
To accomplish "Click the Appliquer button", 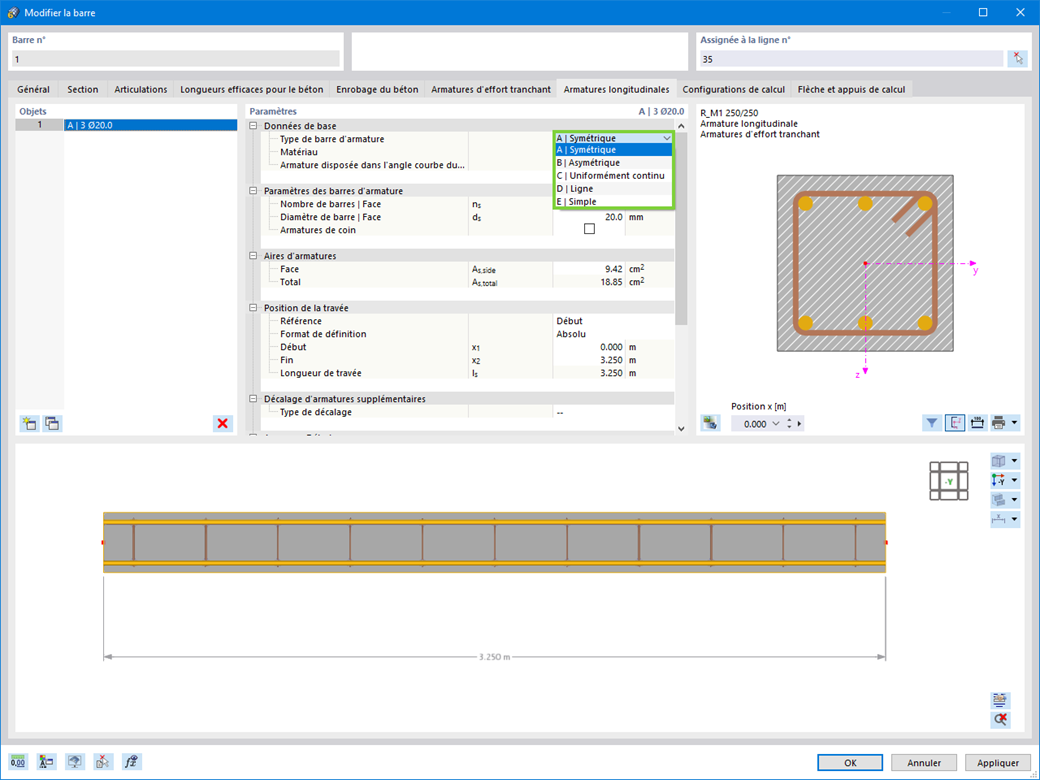I will pos(998,763).
